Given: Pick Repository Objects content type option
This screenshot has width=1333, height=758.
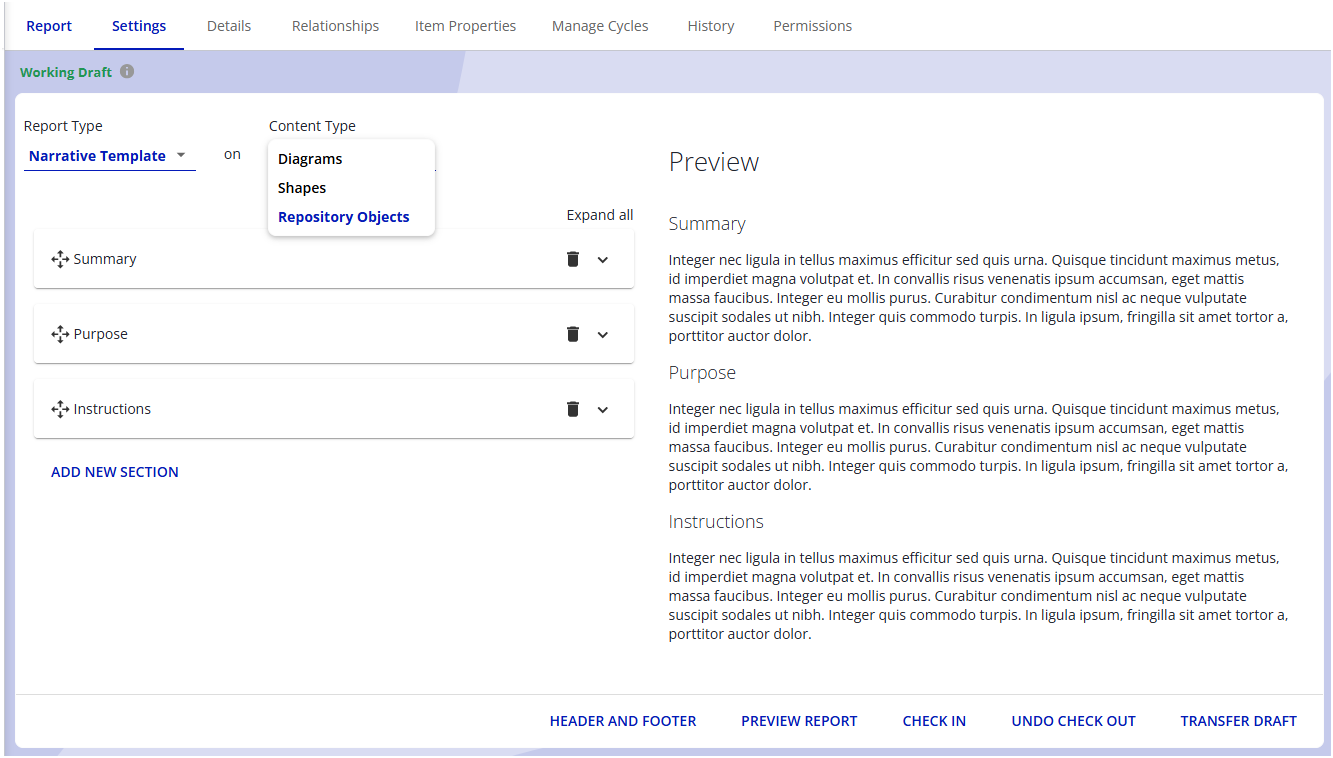Looking at the screenshot, I should (x=344, y=217).
